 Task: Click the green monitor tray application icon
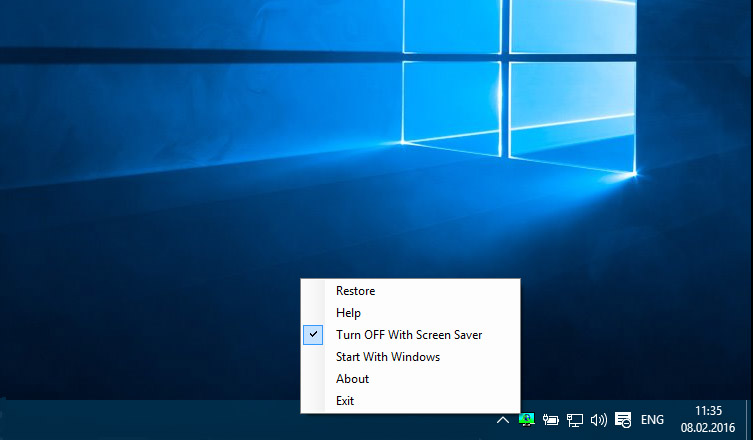point(526,420)
